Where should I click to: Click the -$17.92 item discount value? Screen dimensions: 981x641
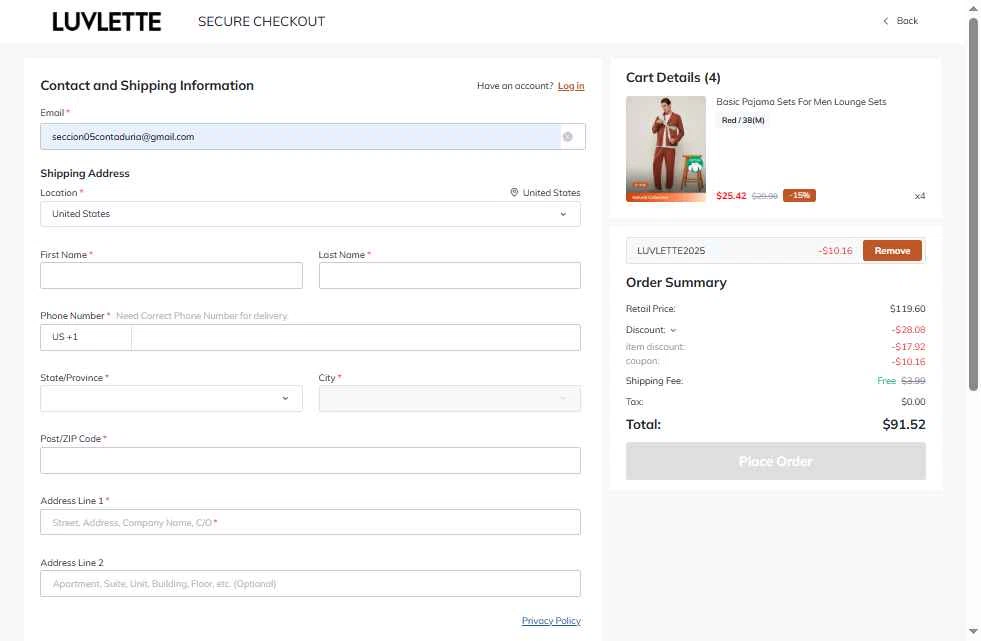908,346
